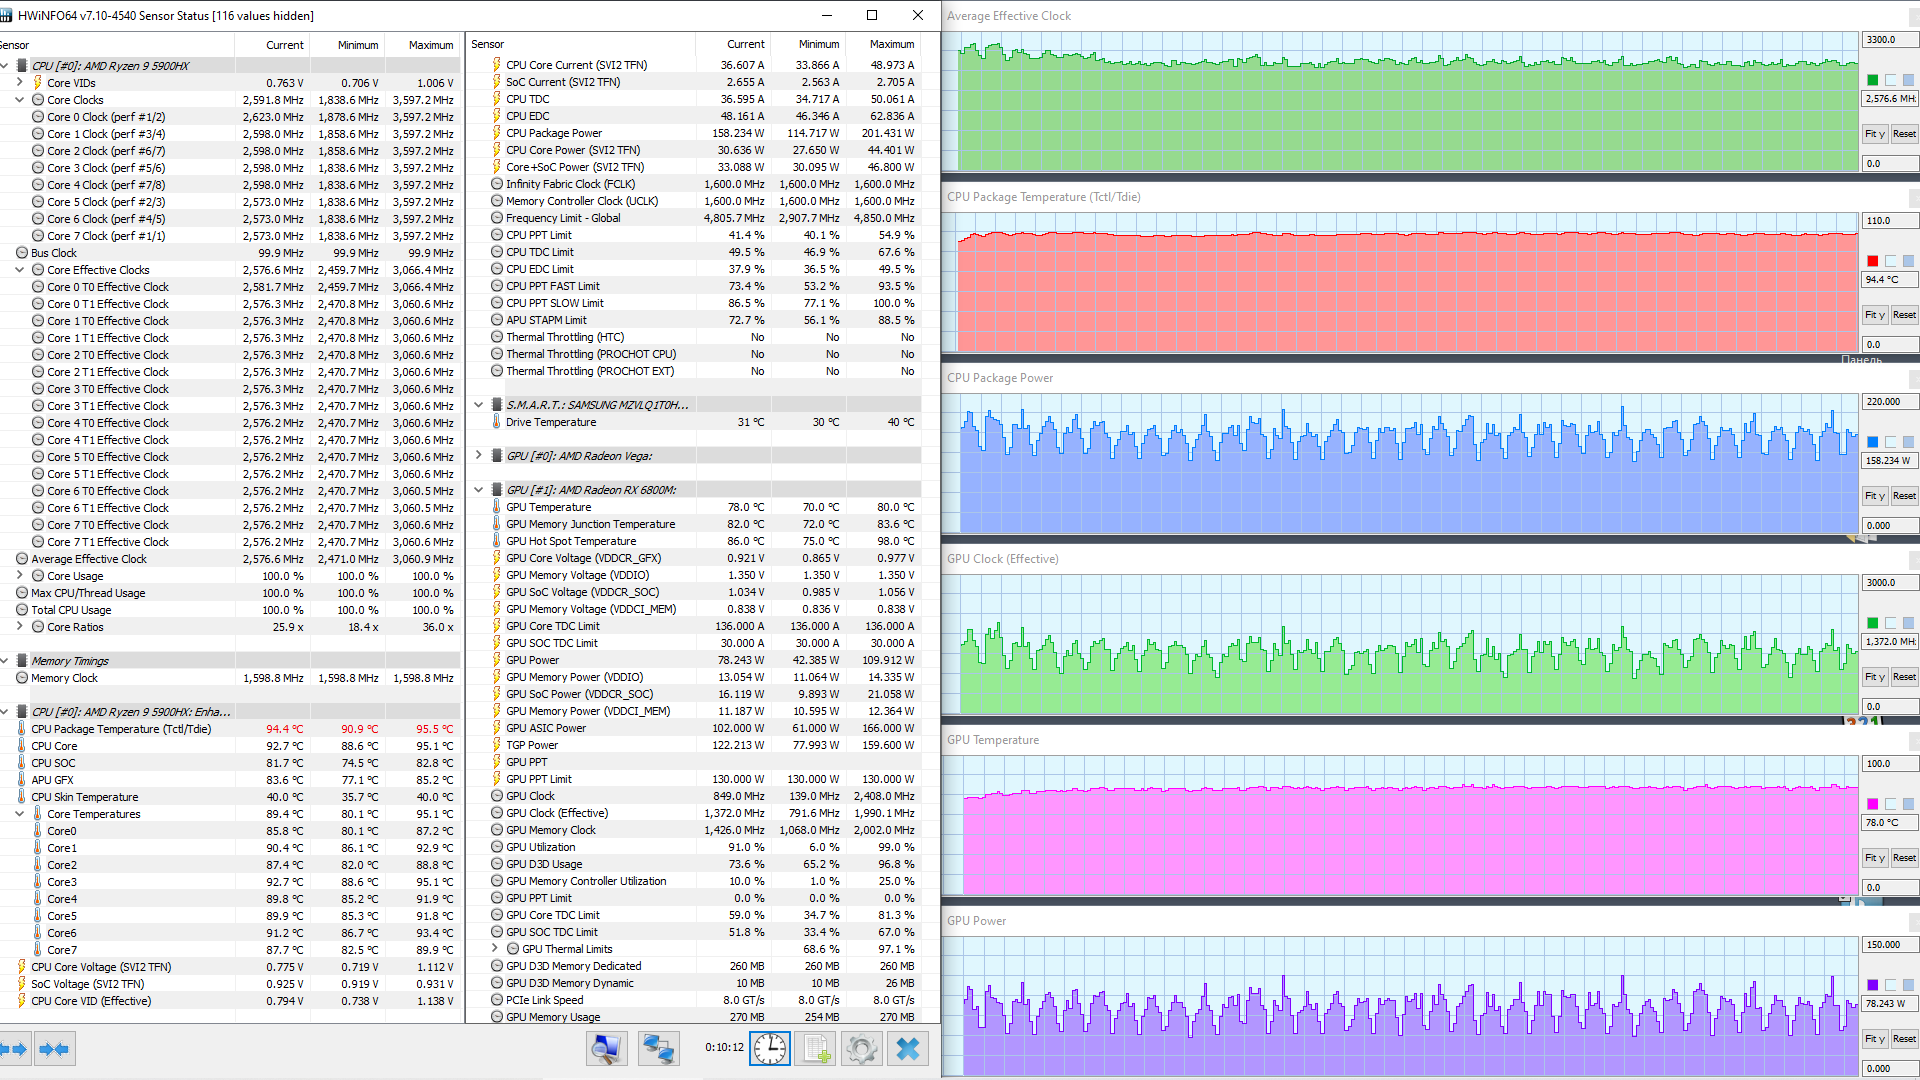Expand the Core VIDs tree node
The width and height of the screenshot is (1920, 1080).
pos(20,83)
